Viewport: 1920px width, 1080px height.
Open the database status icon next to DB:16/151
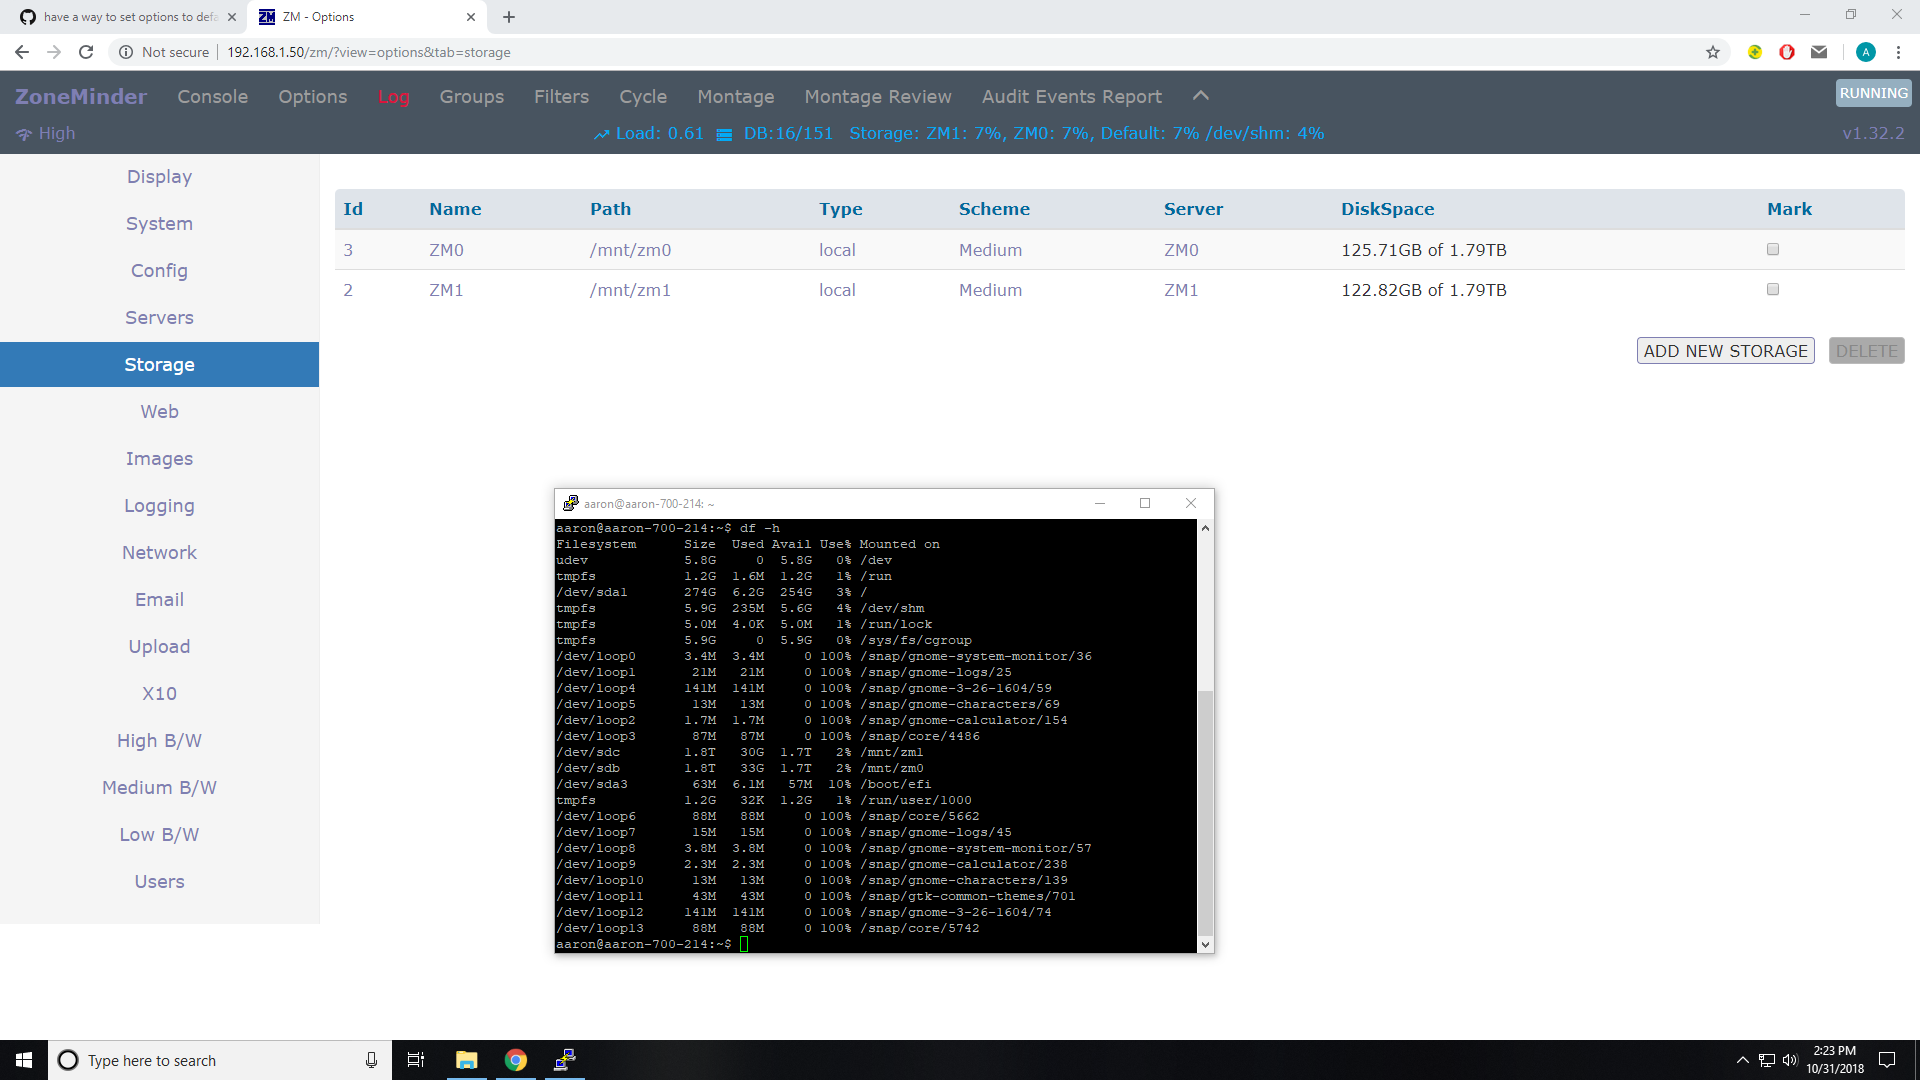724,133
